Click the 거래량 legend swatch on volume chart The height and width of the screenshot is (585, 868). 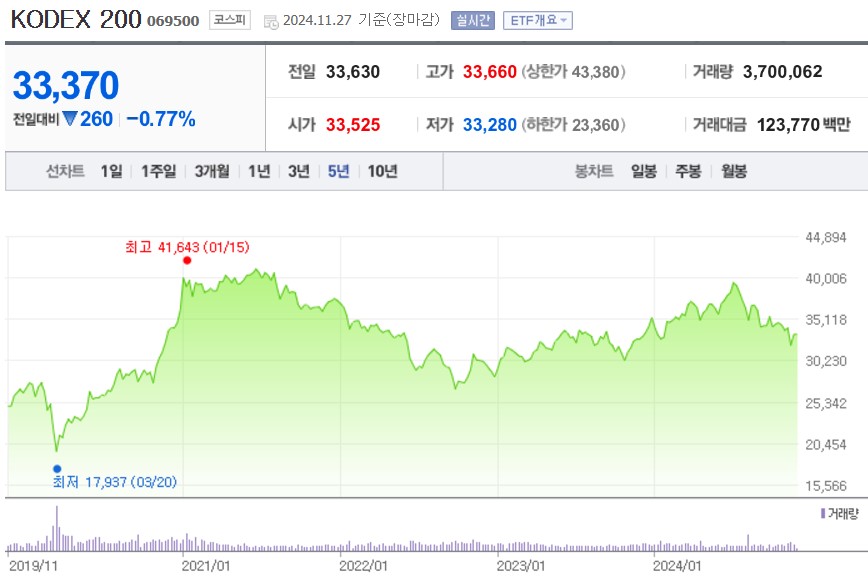coord(823,514)
